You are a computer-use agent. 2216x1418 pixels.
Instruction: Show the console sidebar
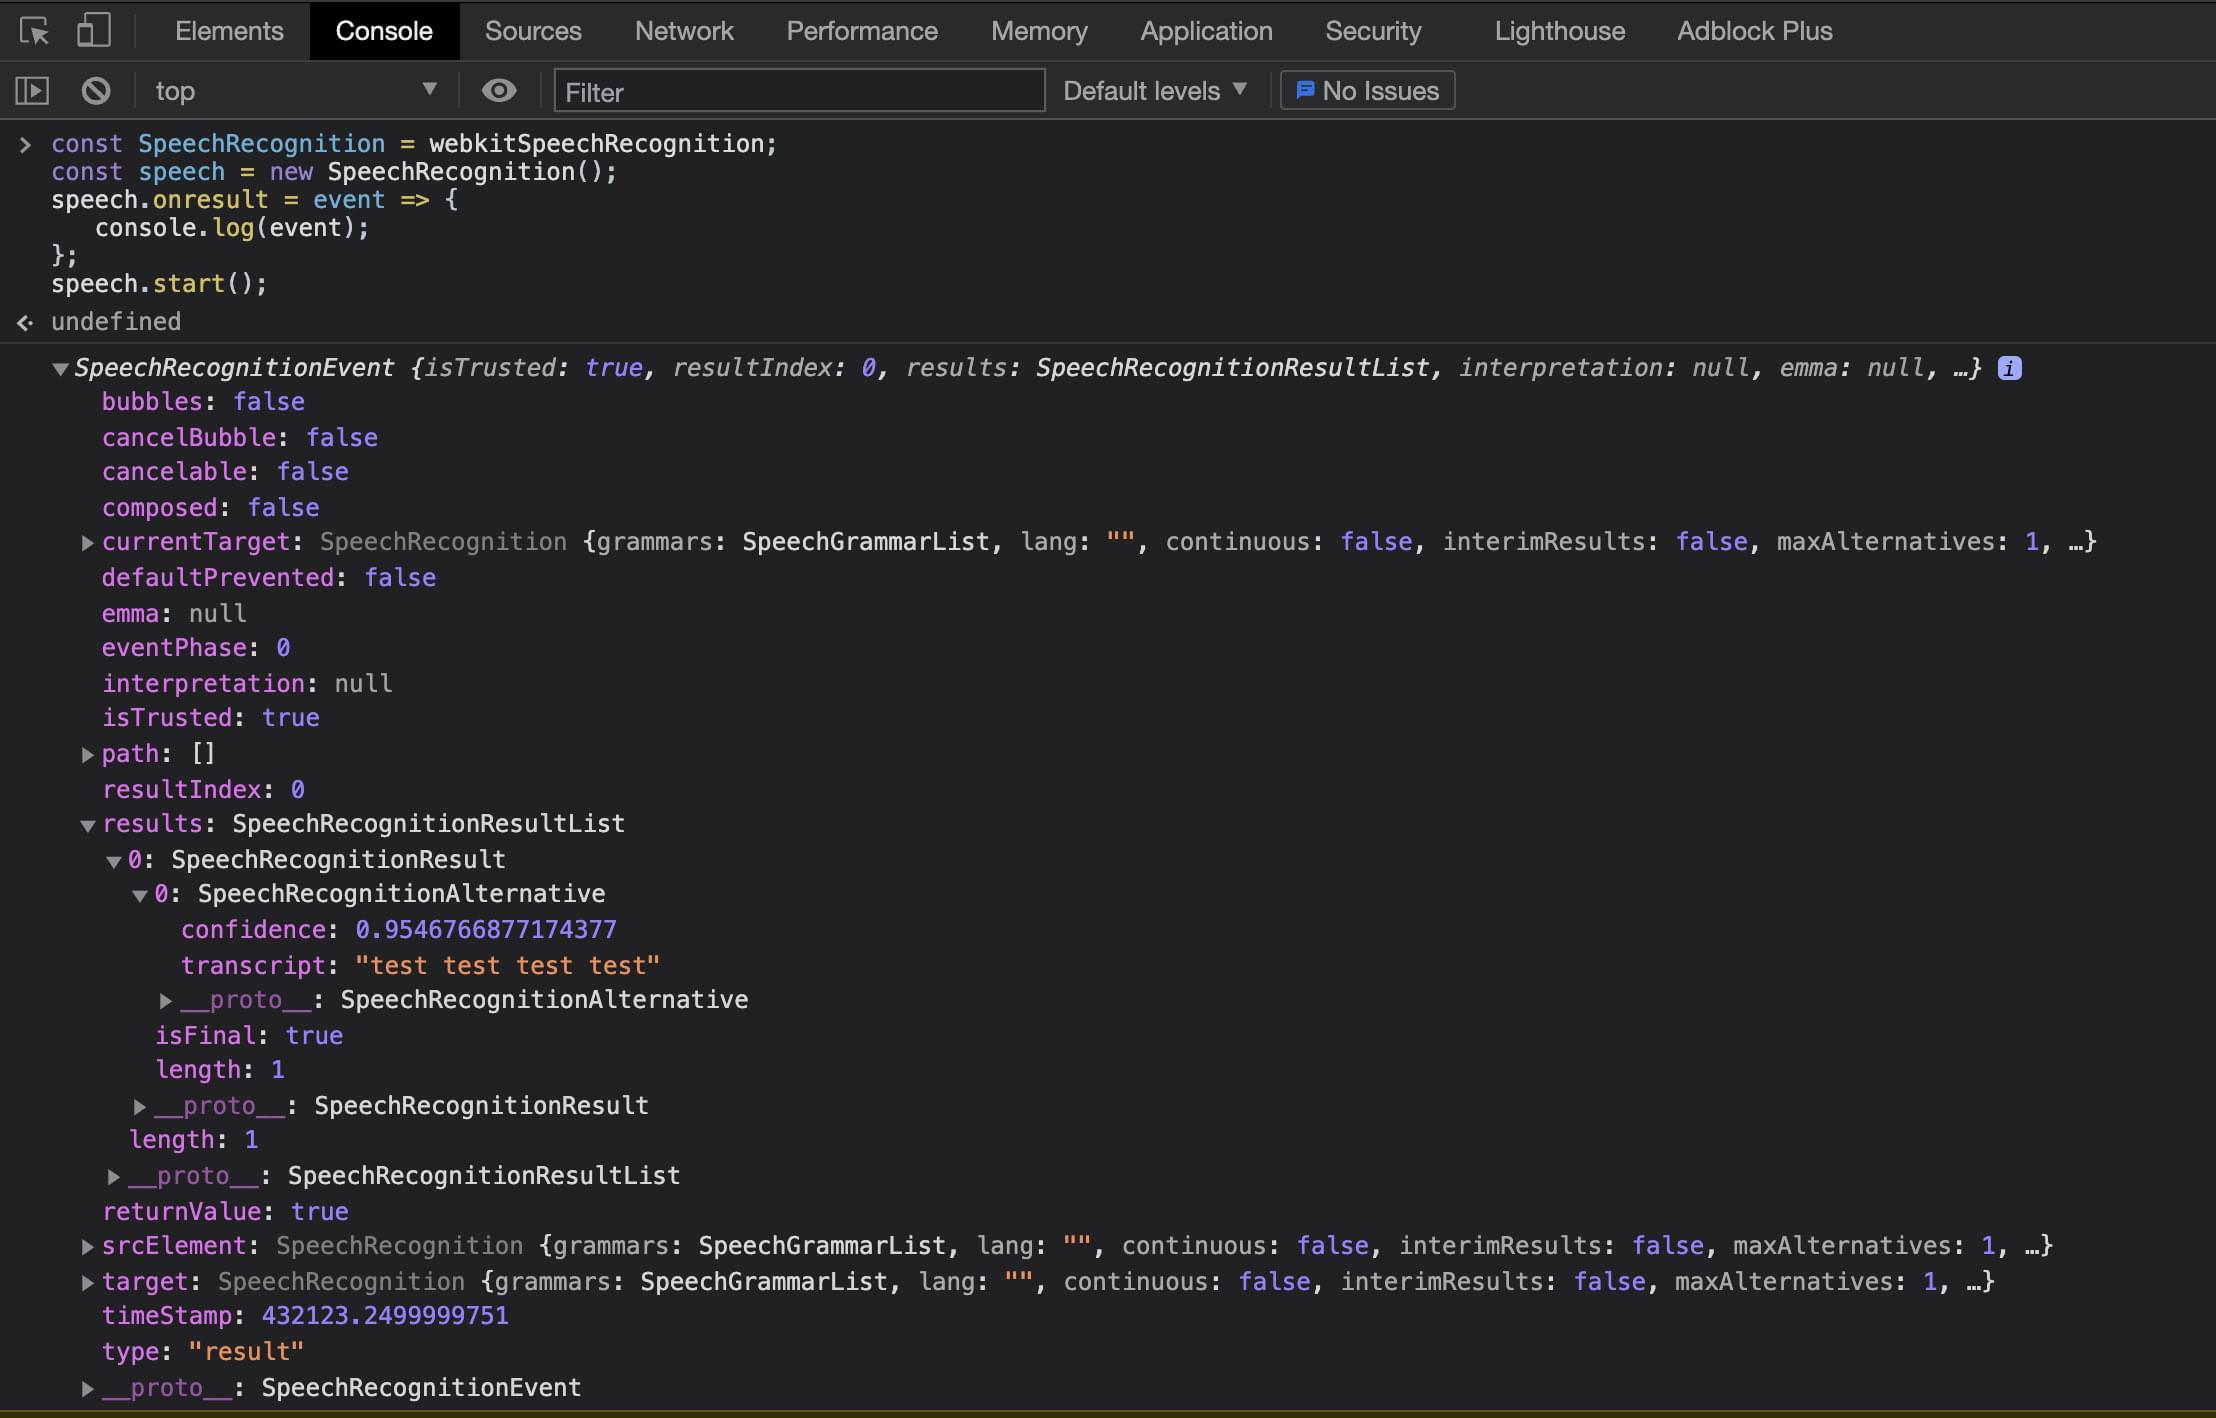click(31, 90)
